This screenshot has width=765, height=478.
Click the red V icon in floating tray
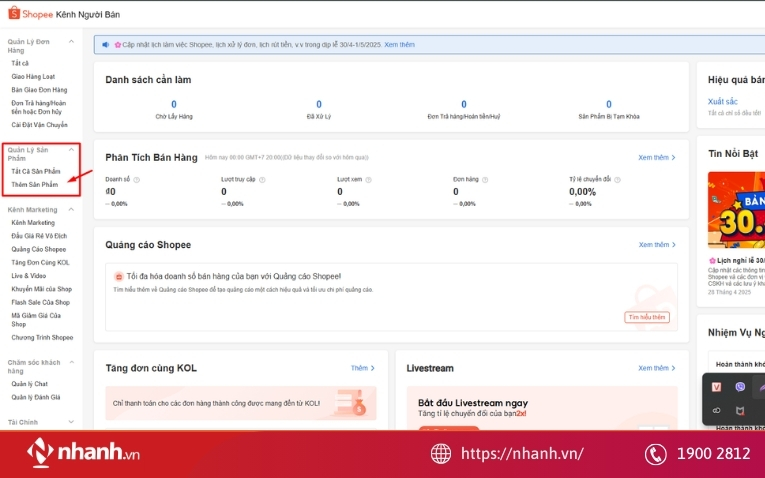point(716,387)
